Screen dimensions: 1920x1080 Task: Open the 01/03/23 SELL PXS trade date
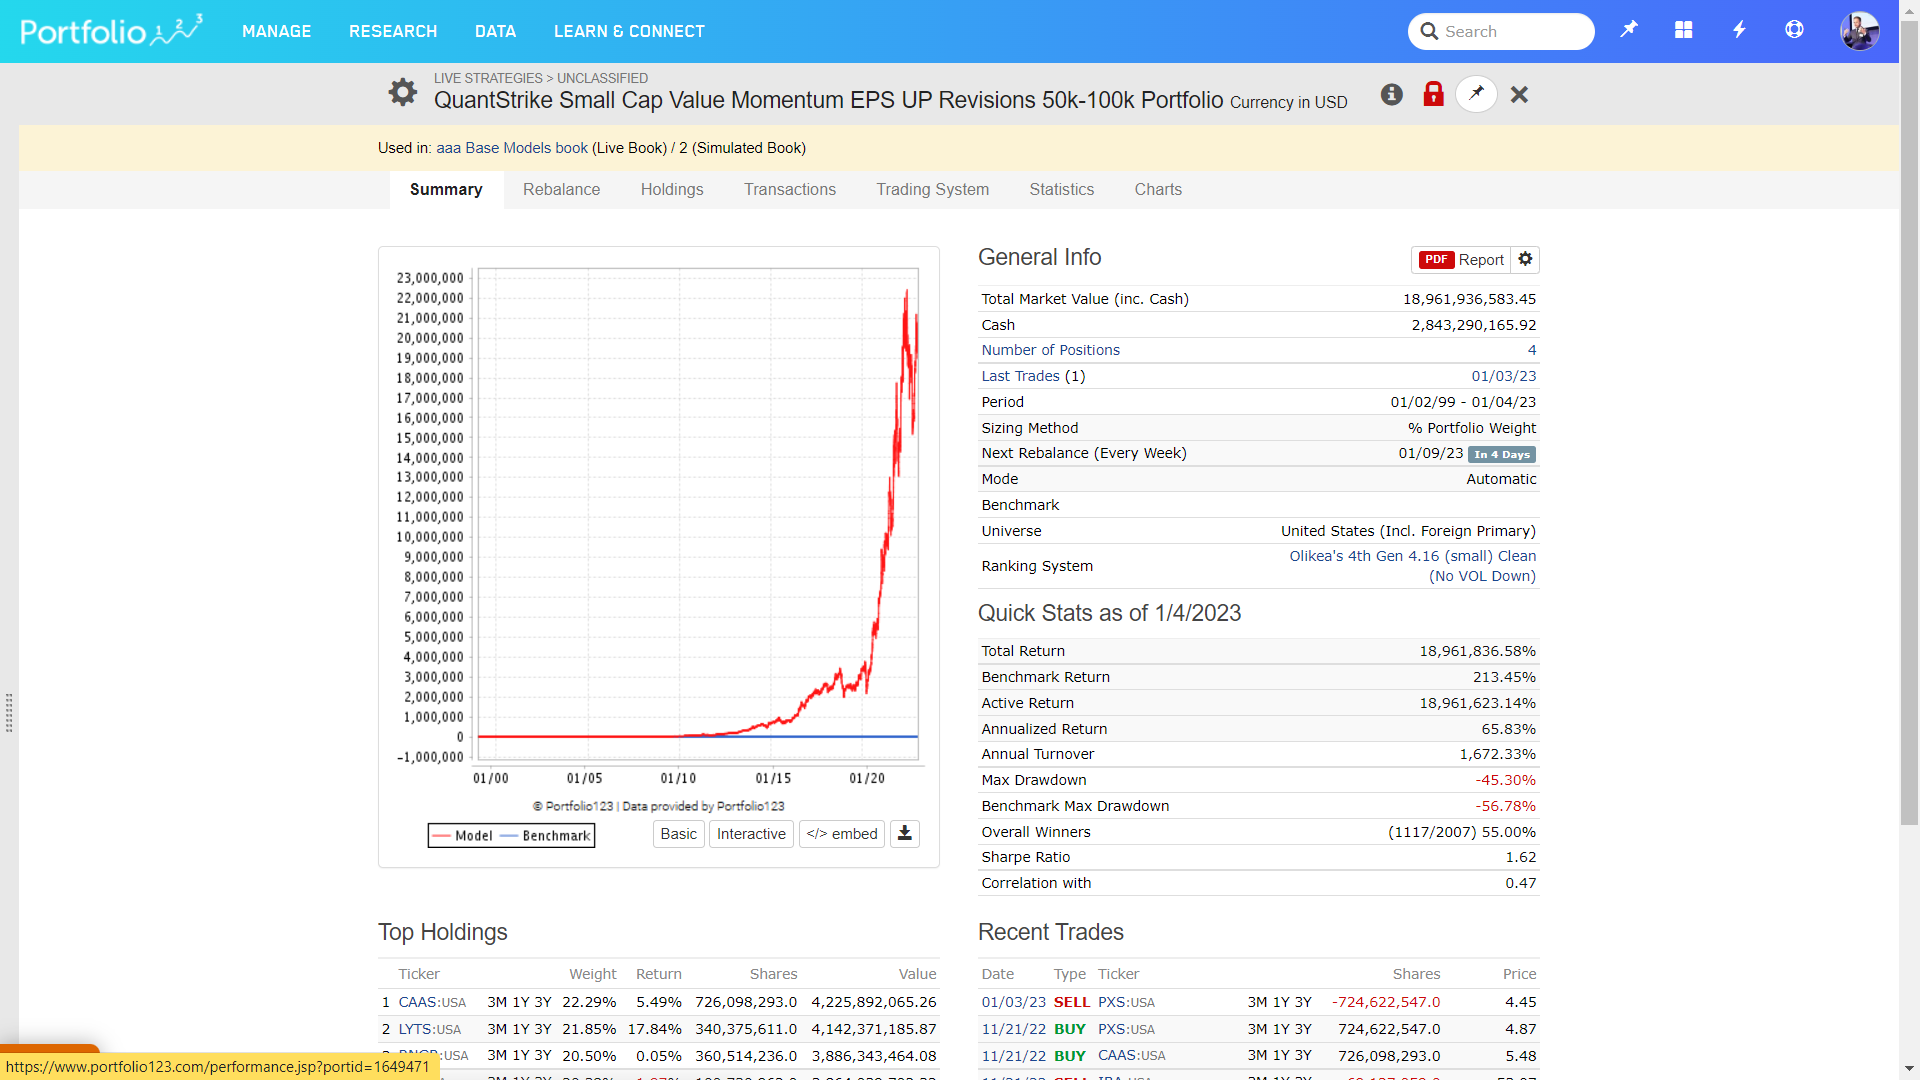coord(1013,1002)
